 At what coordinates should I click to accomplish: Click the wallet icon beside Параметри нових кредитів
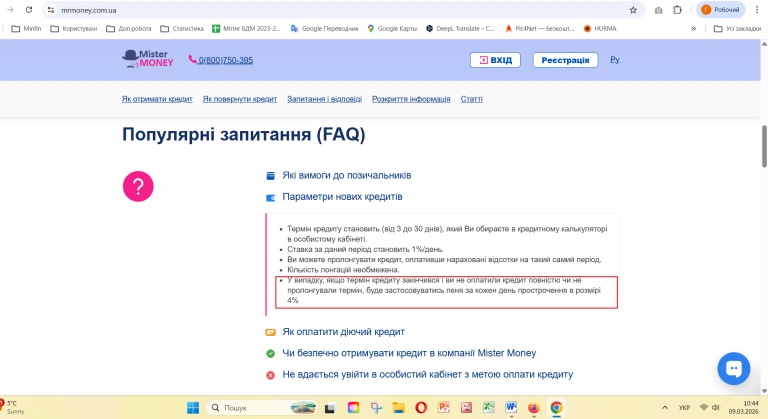pyautogui.click(x=270, y=197)
